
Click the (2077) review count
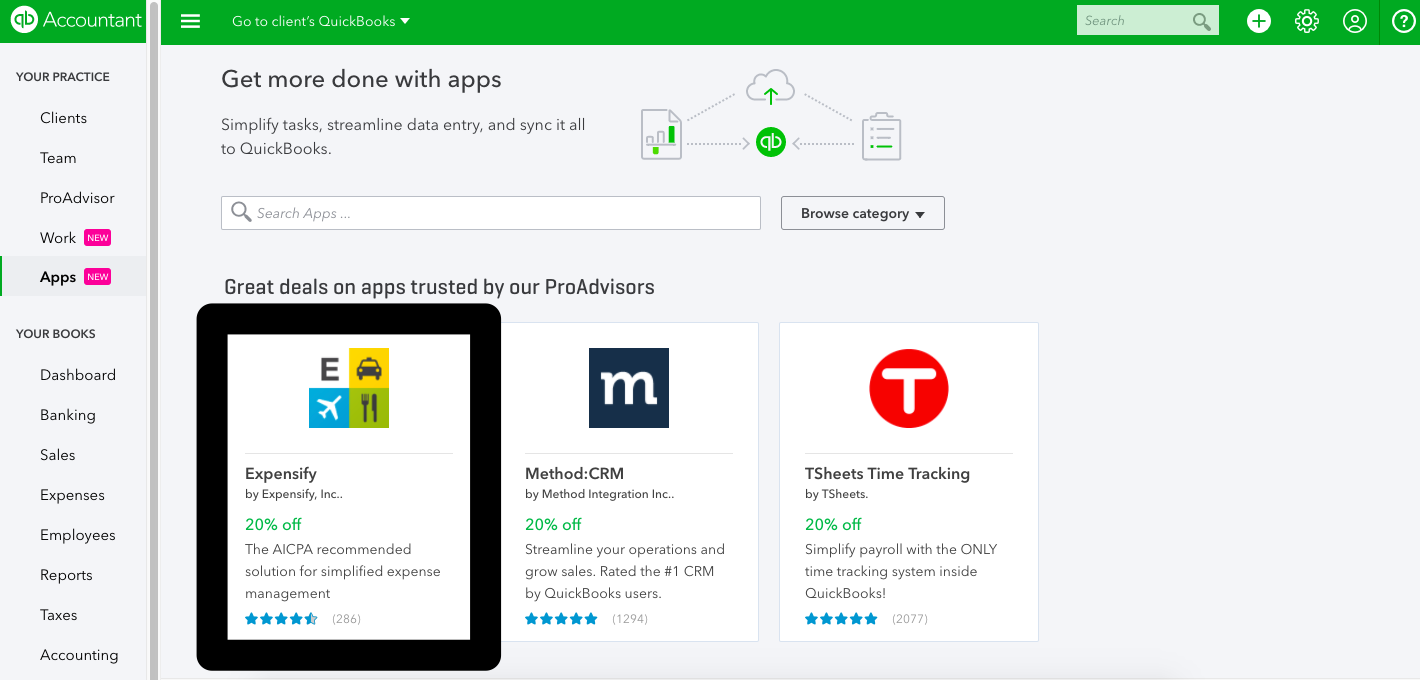click(x=910, y=619)
